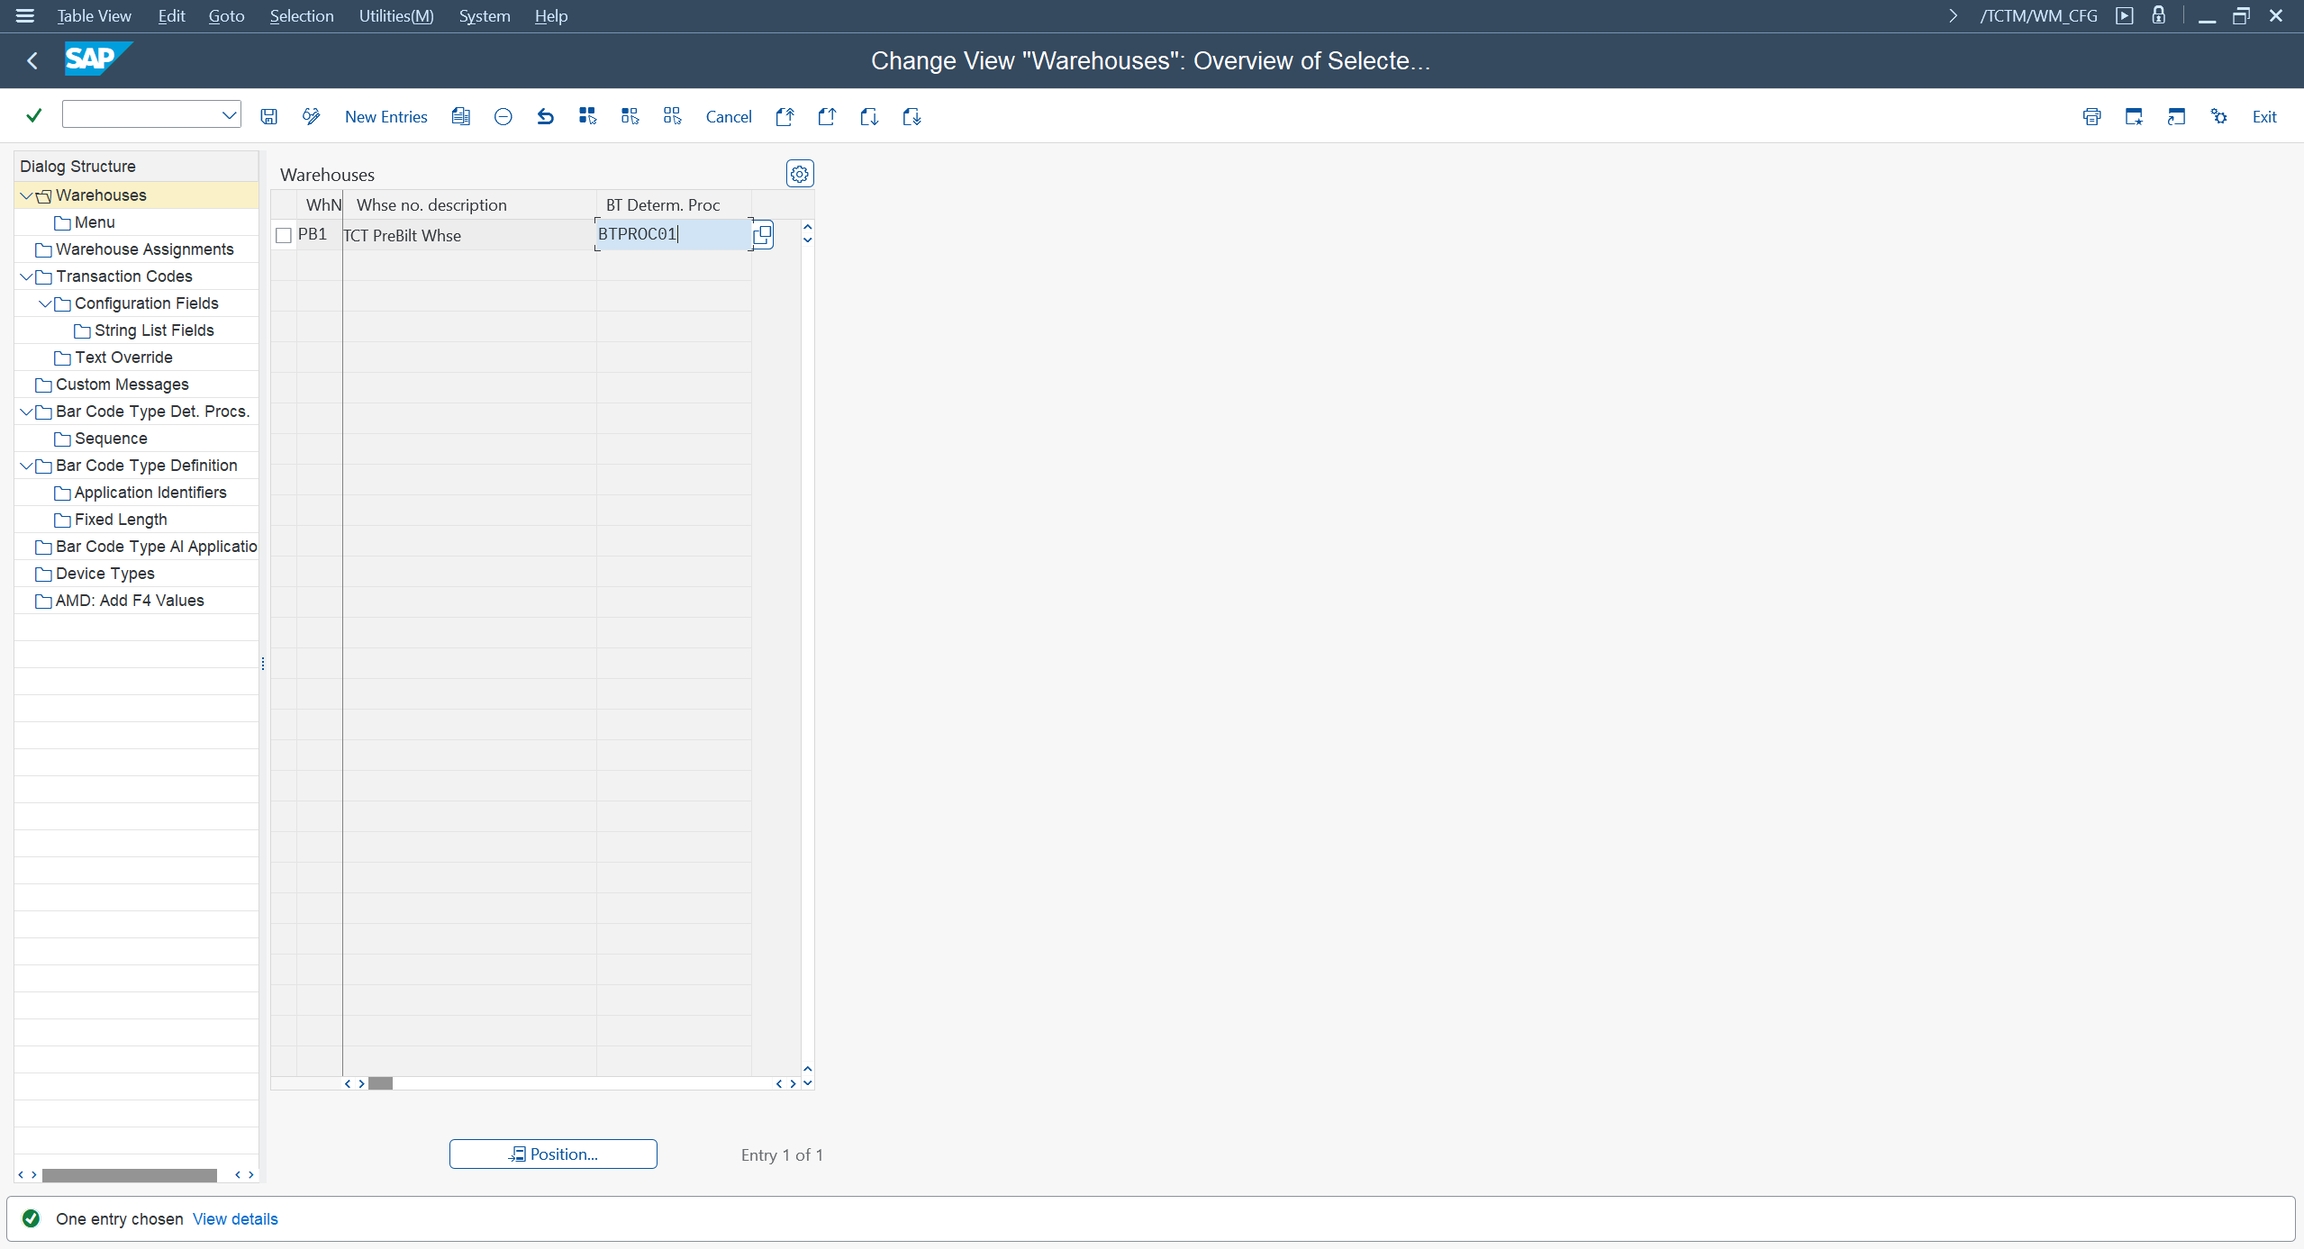Click the Undo change arrow icon
Viewport: 2304px width, 1249px height.
pos(545,117)
